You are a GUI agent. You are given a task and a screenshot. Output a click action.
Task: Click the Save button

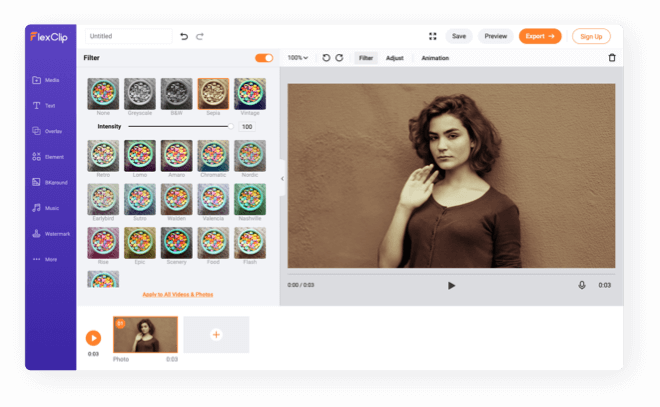[459, 36]
